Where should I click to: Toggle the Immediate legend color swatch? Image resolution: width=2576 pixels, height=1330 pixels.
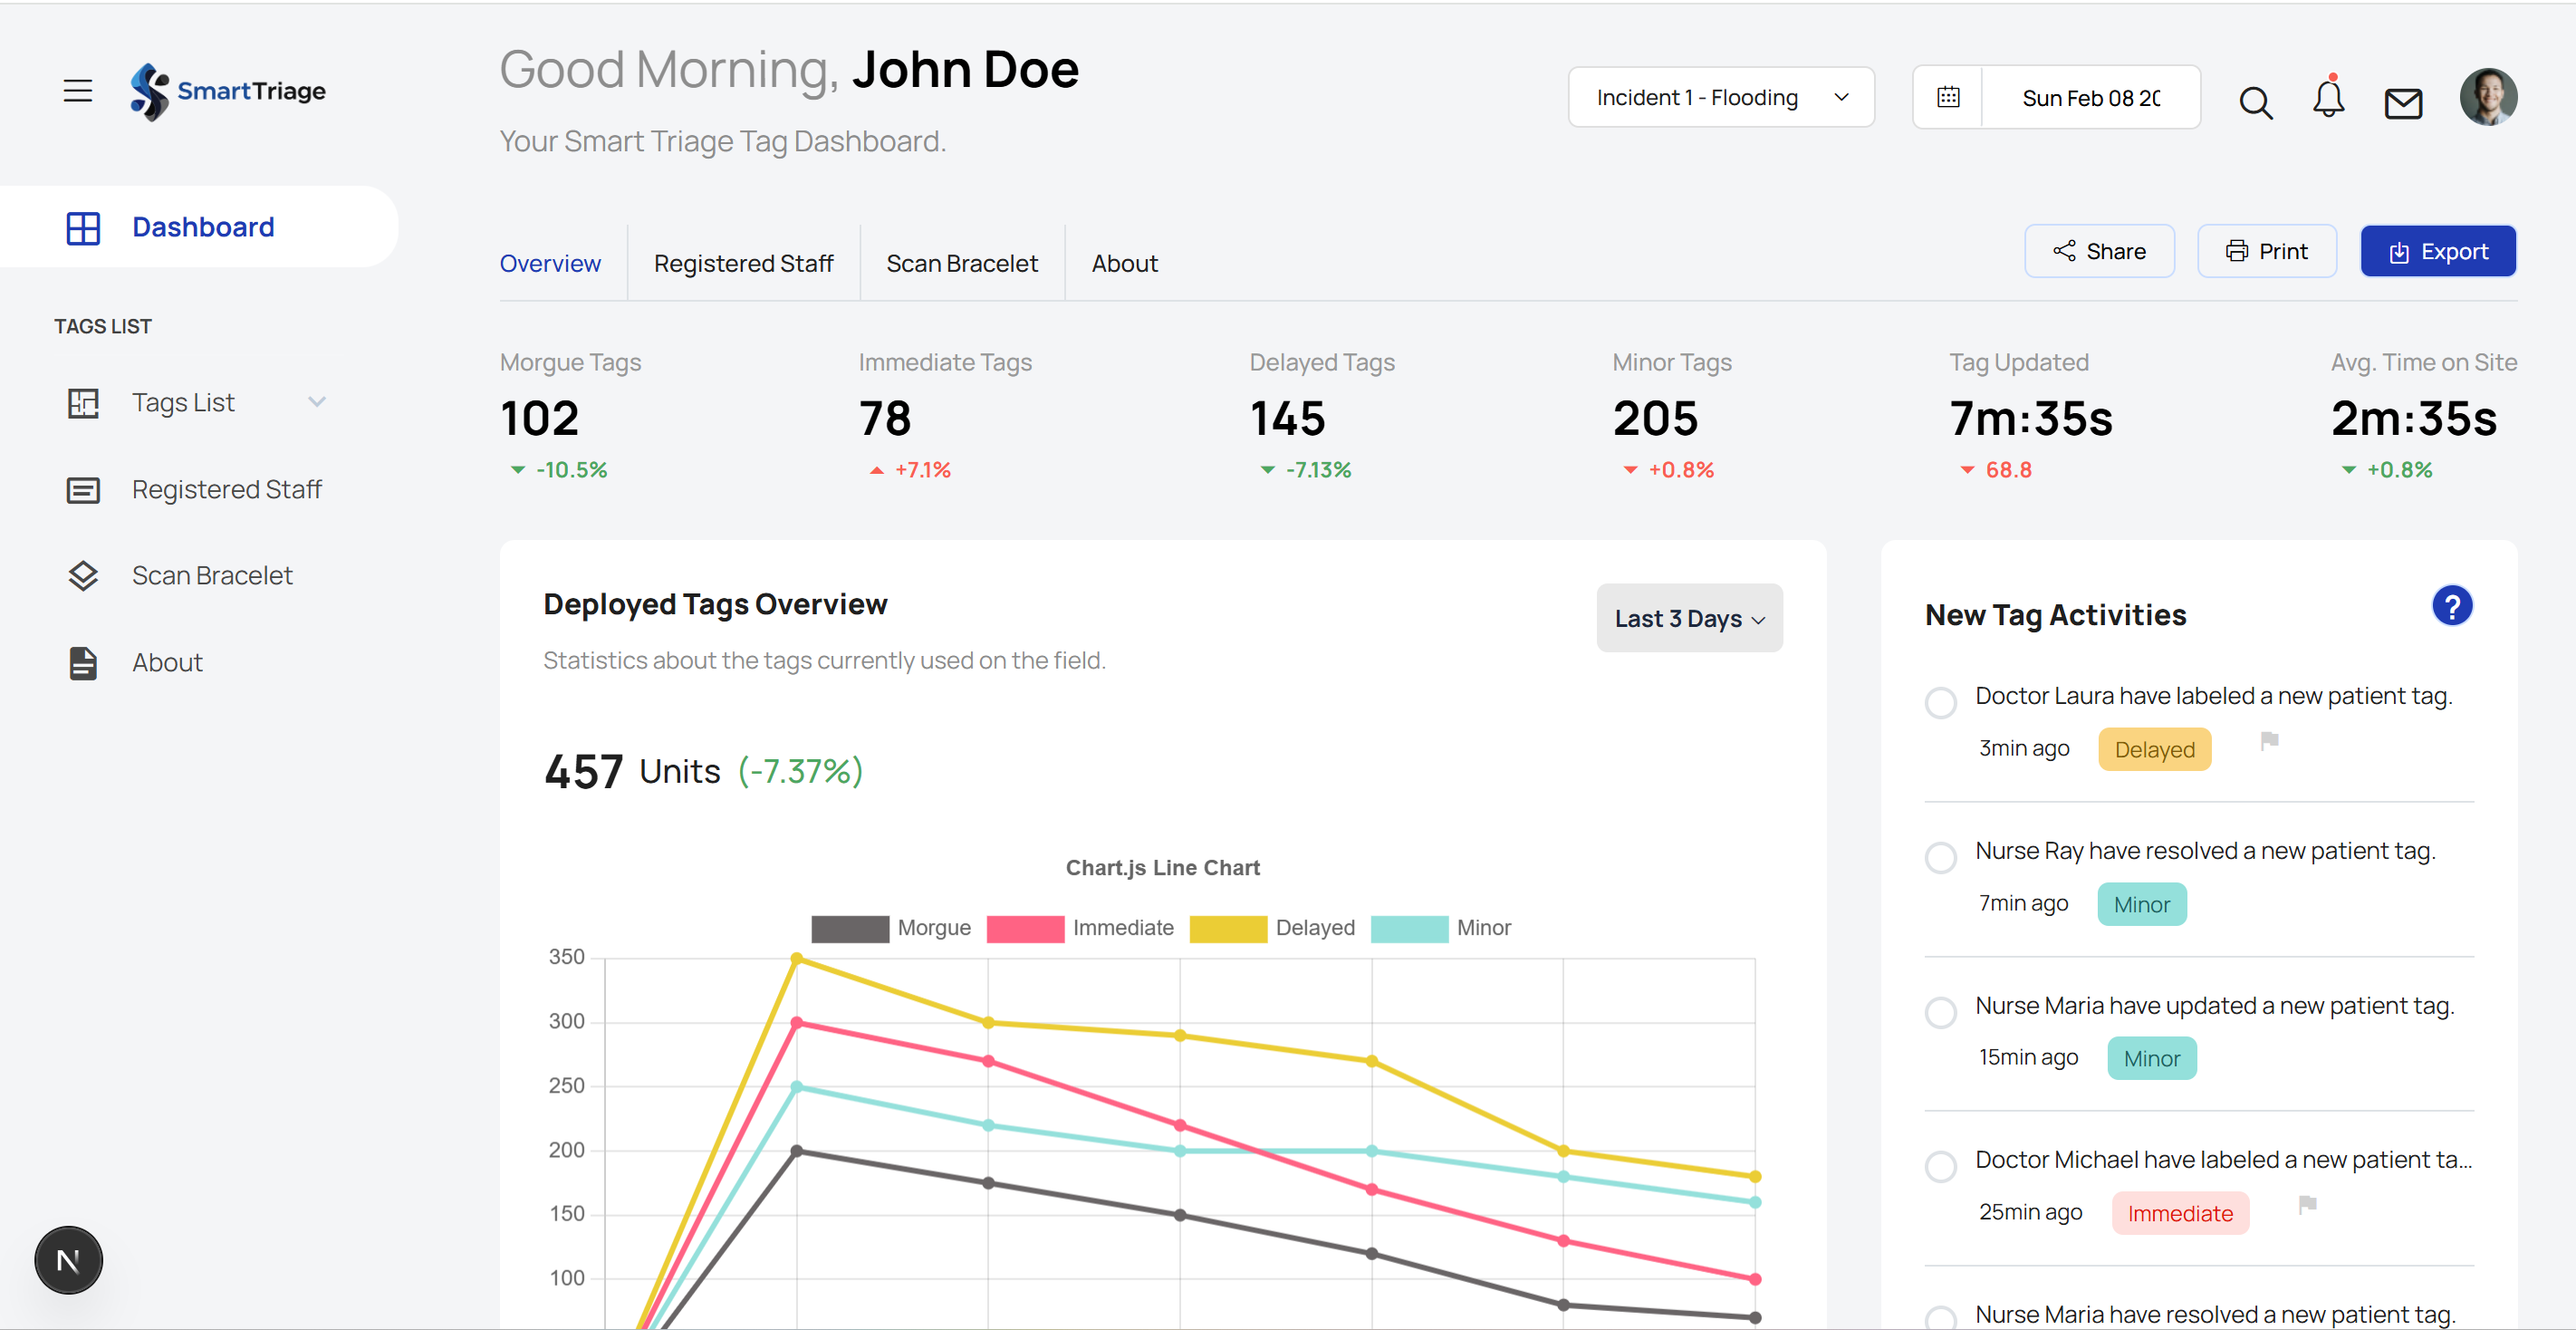tap(1025, 928)
